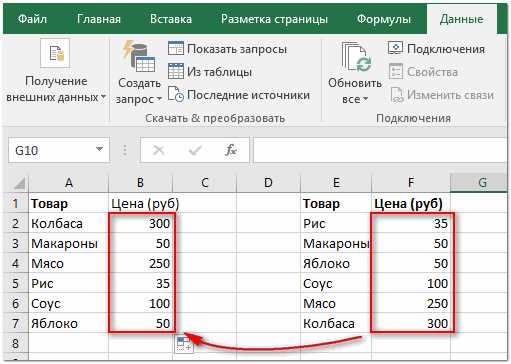This screenshot has height=364, width=511.
Task: Switch to Разметка страницы tab
Action: coord(274,19)
